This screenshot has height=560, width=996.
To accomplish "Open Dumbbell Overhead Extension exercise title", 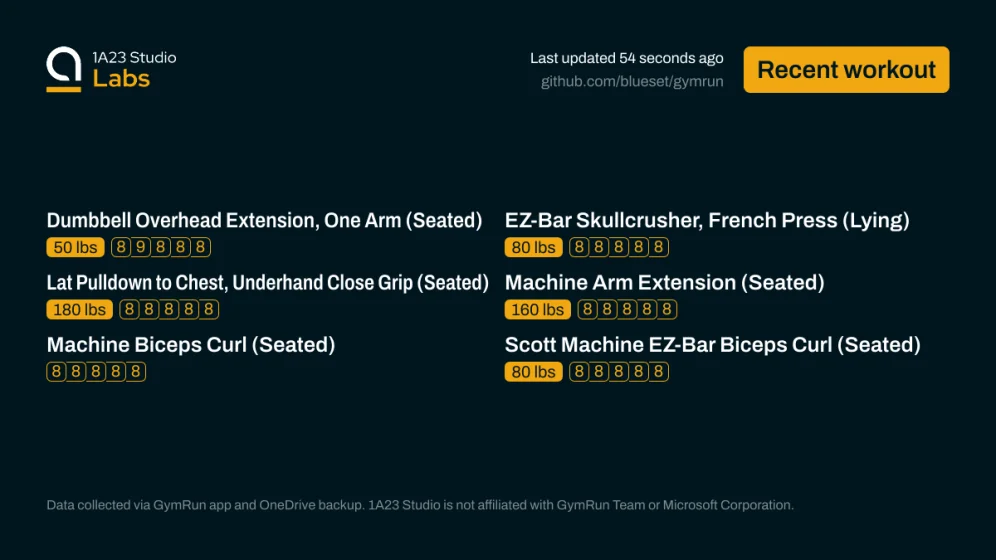I will (x=264, y=221).
